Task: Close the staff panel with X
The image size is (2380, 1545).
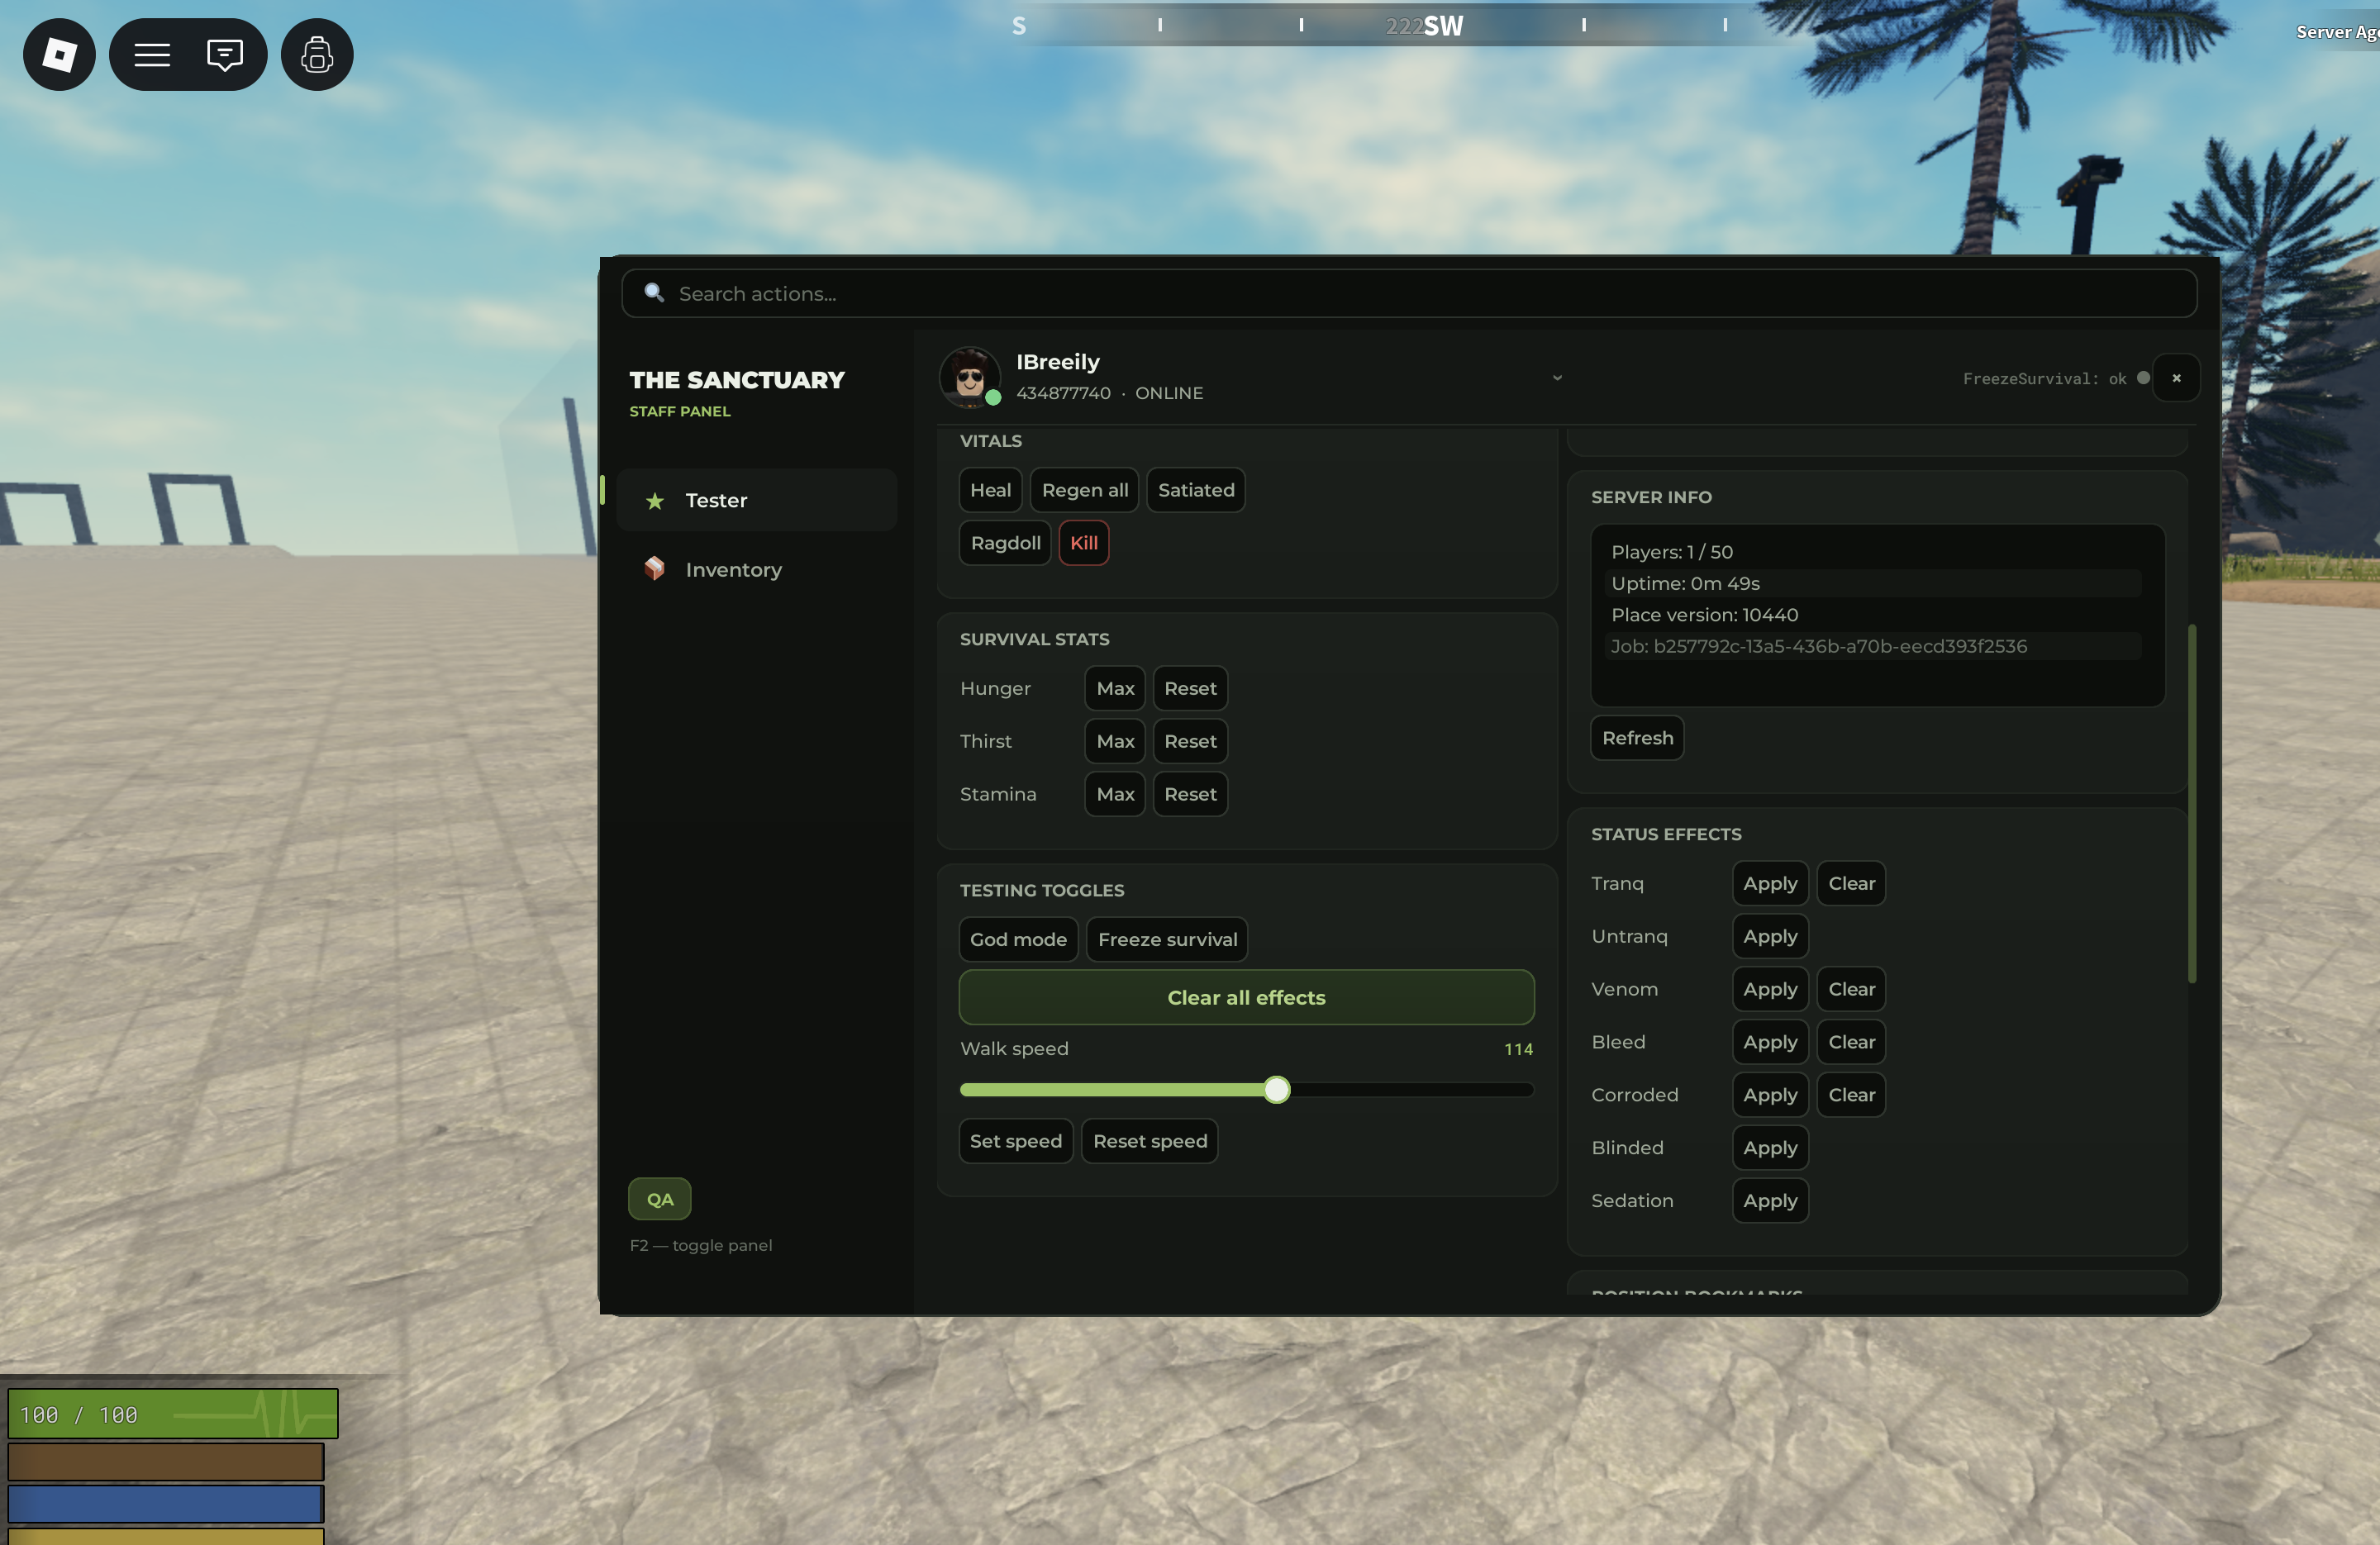Action: pyautogui.click(x=2176, y=378)
